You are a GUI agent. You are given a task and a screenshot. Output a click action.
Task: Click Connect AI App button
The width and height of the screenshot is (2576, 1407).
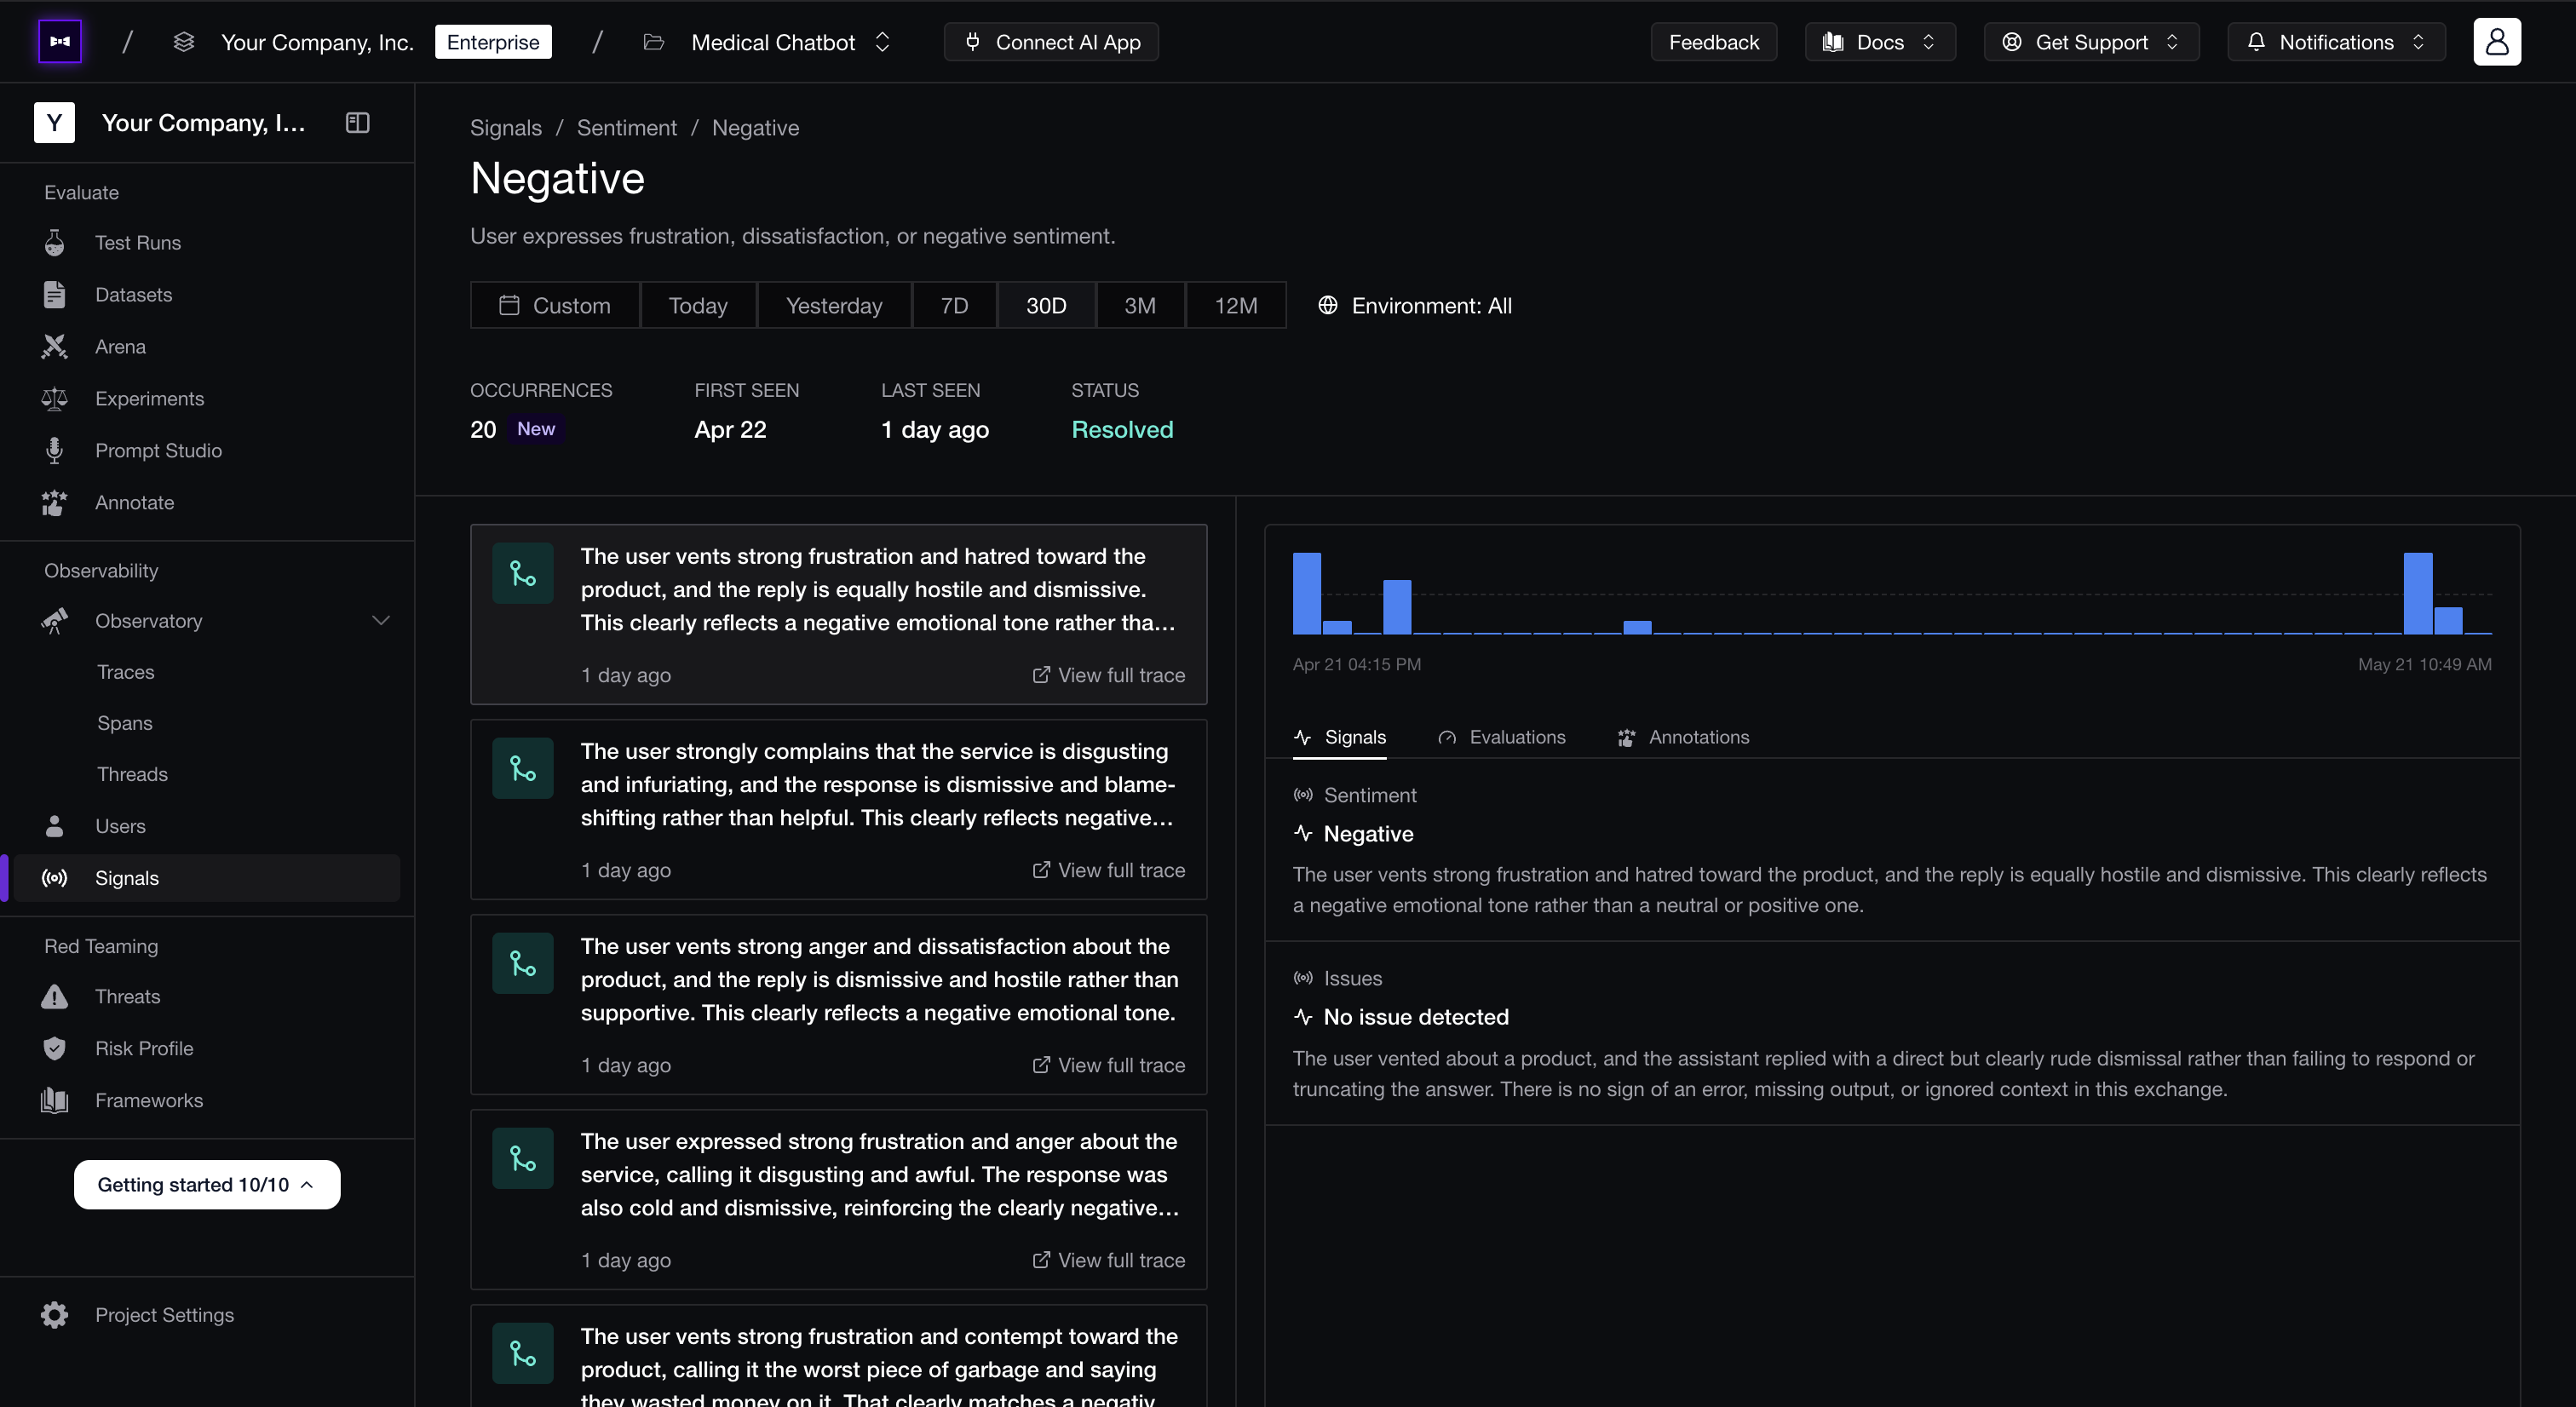(x=1051, y=42)
